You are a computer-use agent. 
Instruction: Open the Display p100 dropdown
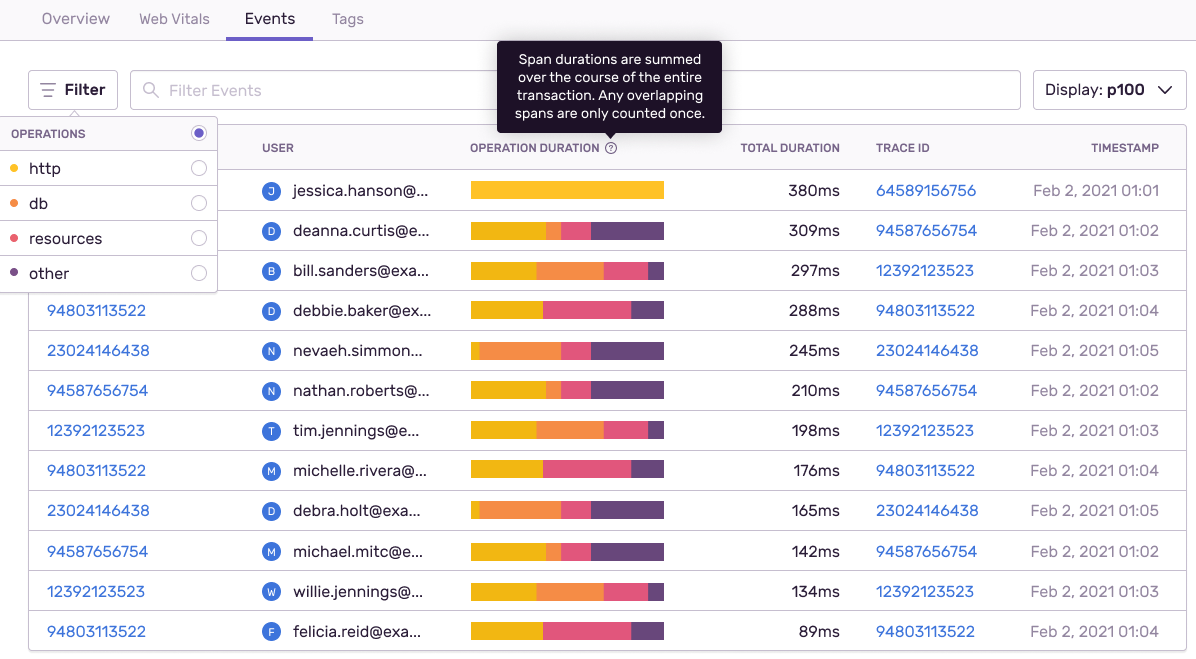pos(1108,90)
